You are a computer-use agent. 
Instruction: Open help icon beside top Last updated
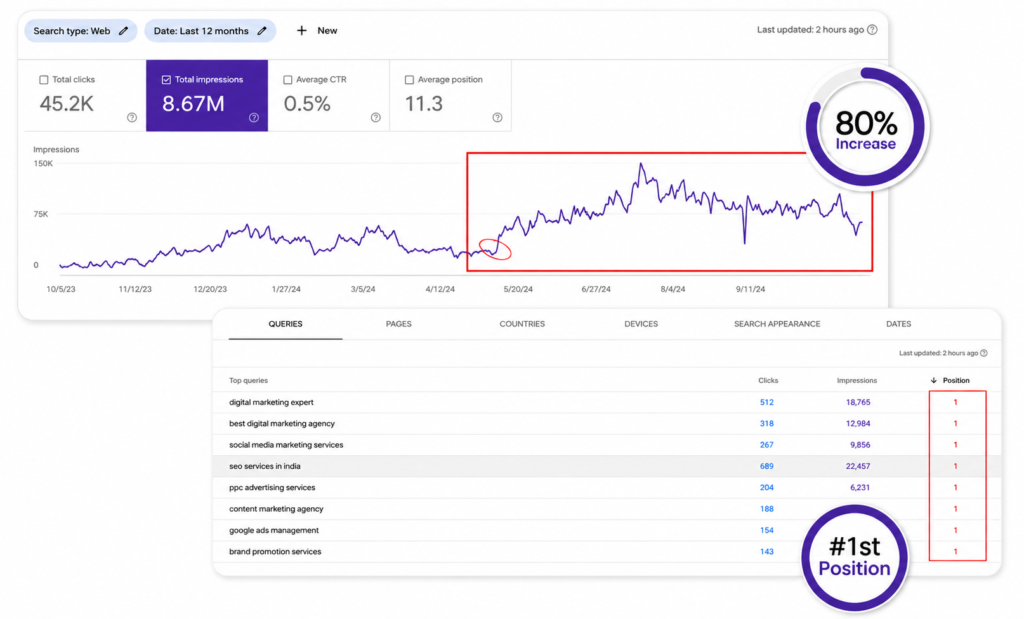point(872,29)
